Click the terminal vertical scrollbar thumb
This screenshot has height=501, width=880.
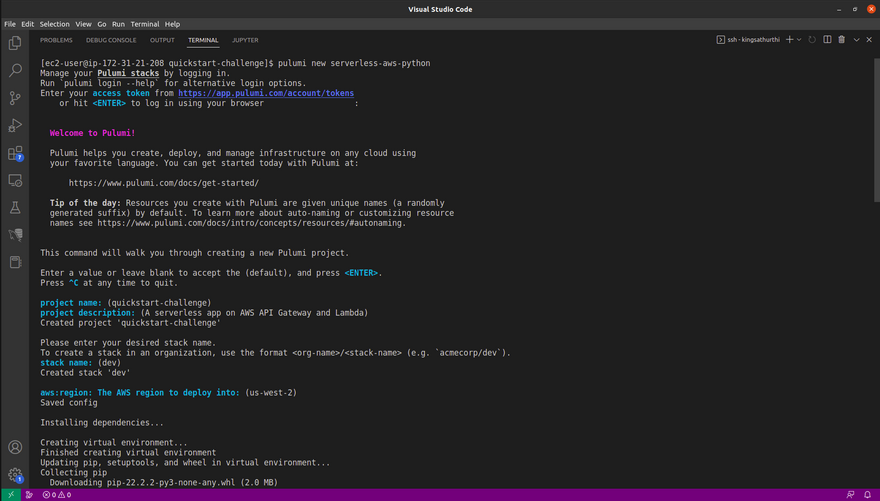877,130
